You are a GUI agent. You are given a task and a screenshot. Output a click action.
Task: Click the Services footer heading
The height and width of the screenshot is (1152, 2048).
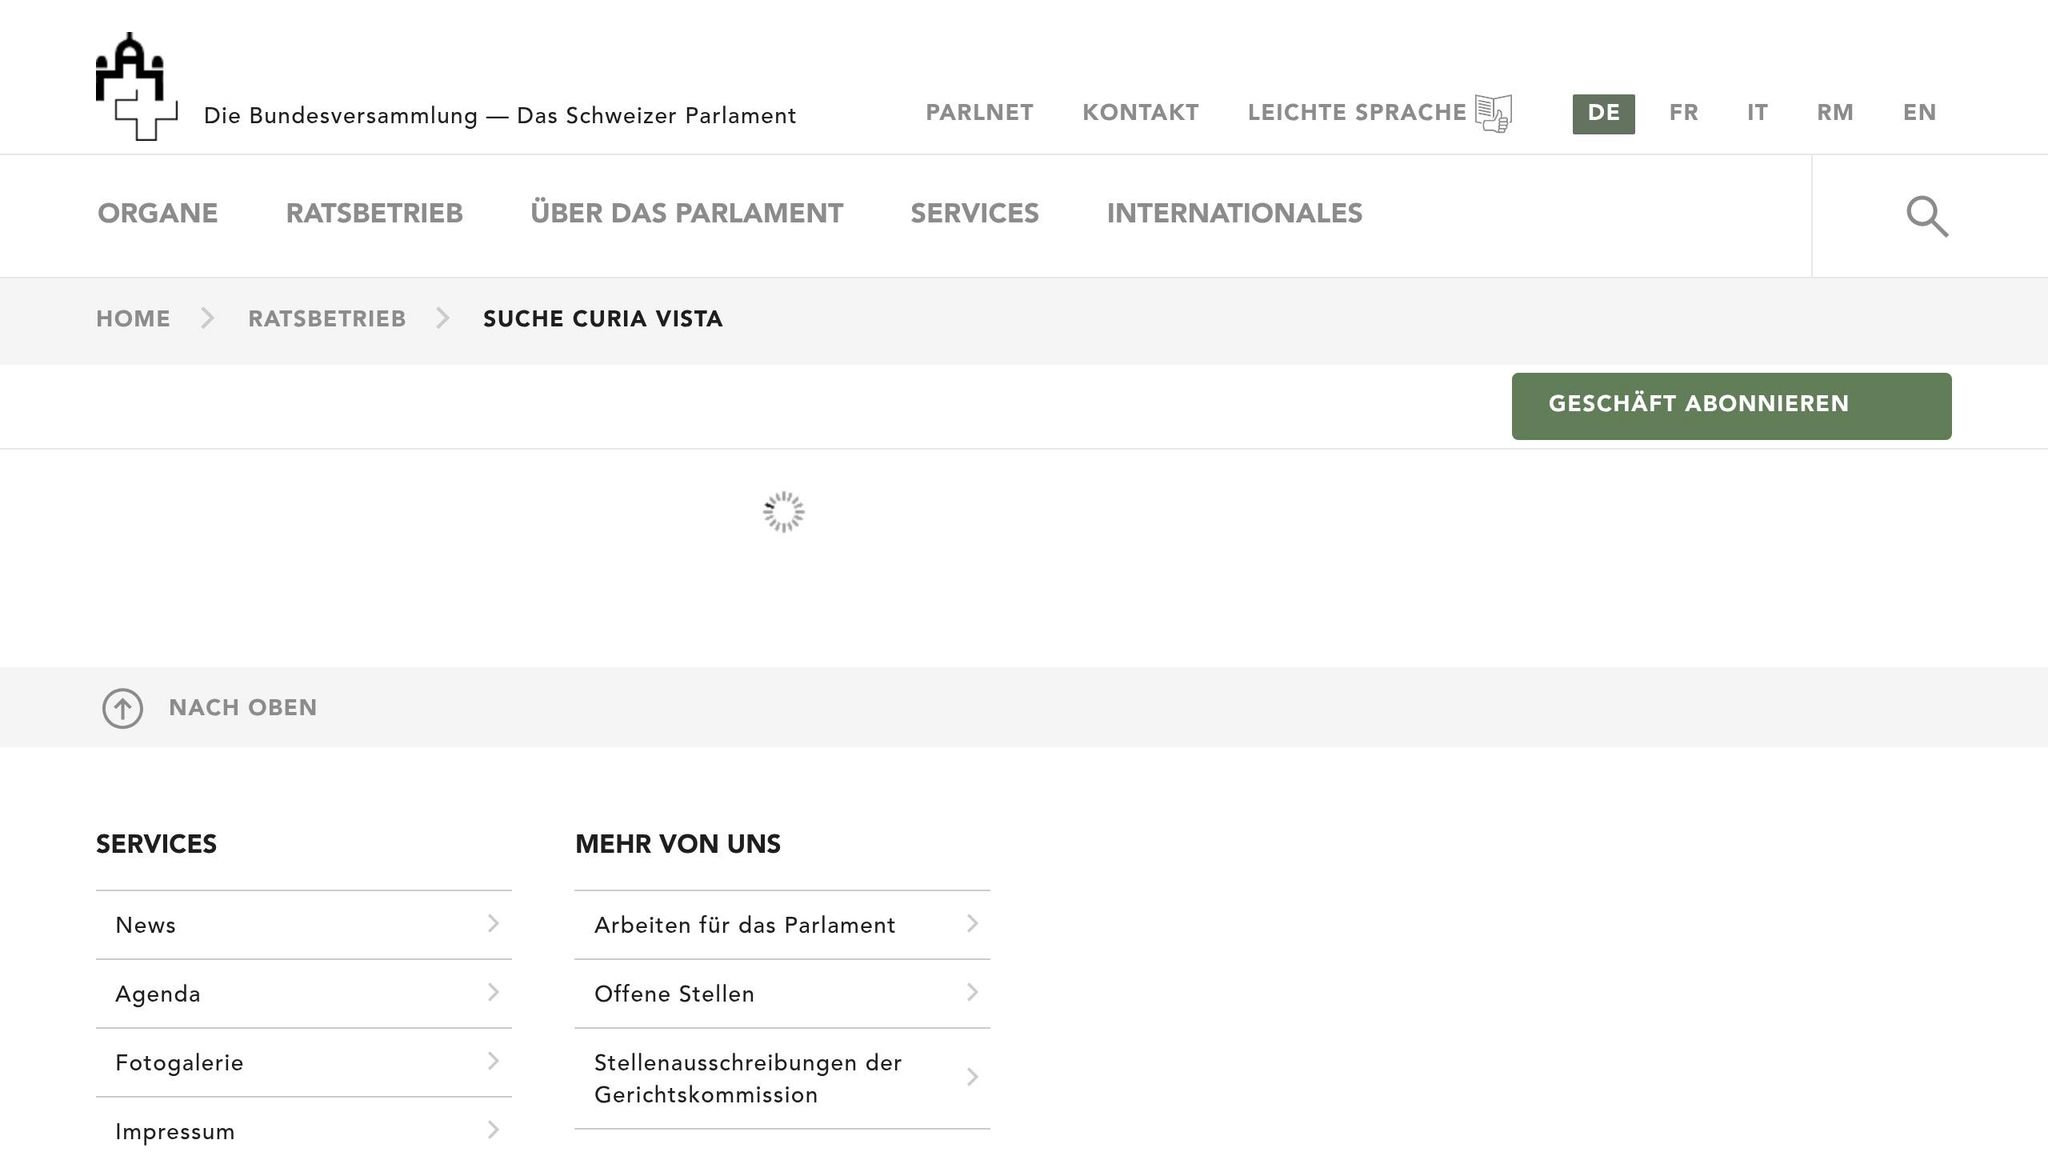(x=156, y=844)
